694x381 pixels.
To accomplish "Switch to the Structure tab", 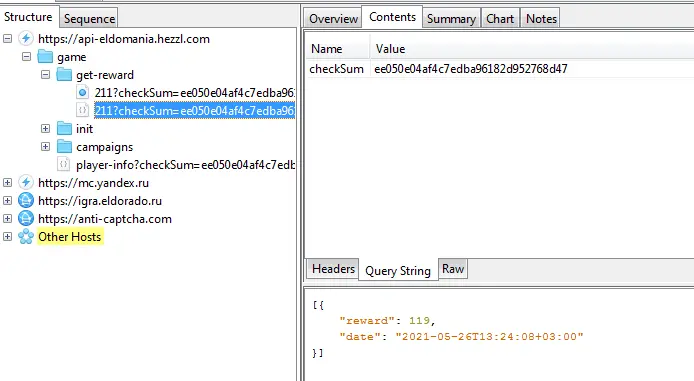I will tap(29, 17).
